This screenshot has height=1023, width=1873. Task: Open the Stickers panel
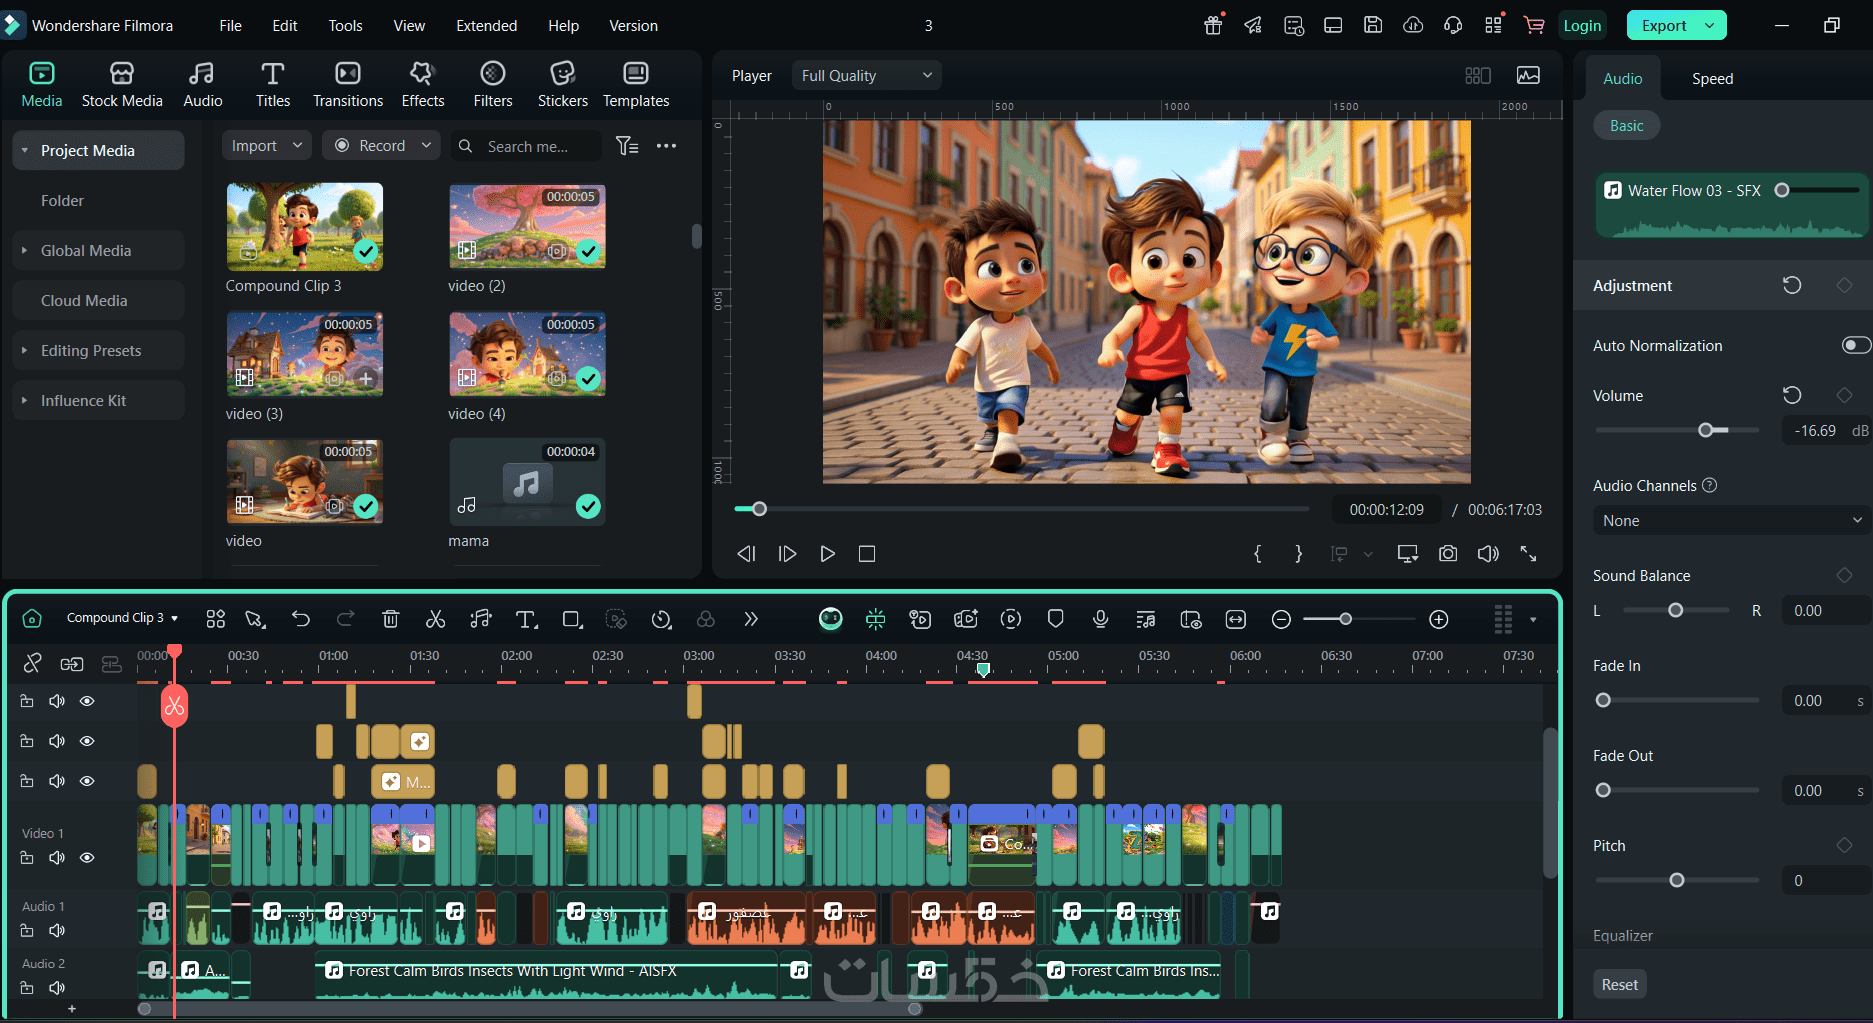pos(562,84)
